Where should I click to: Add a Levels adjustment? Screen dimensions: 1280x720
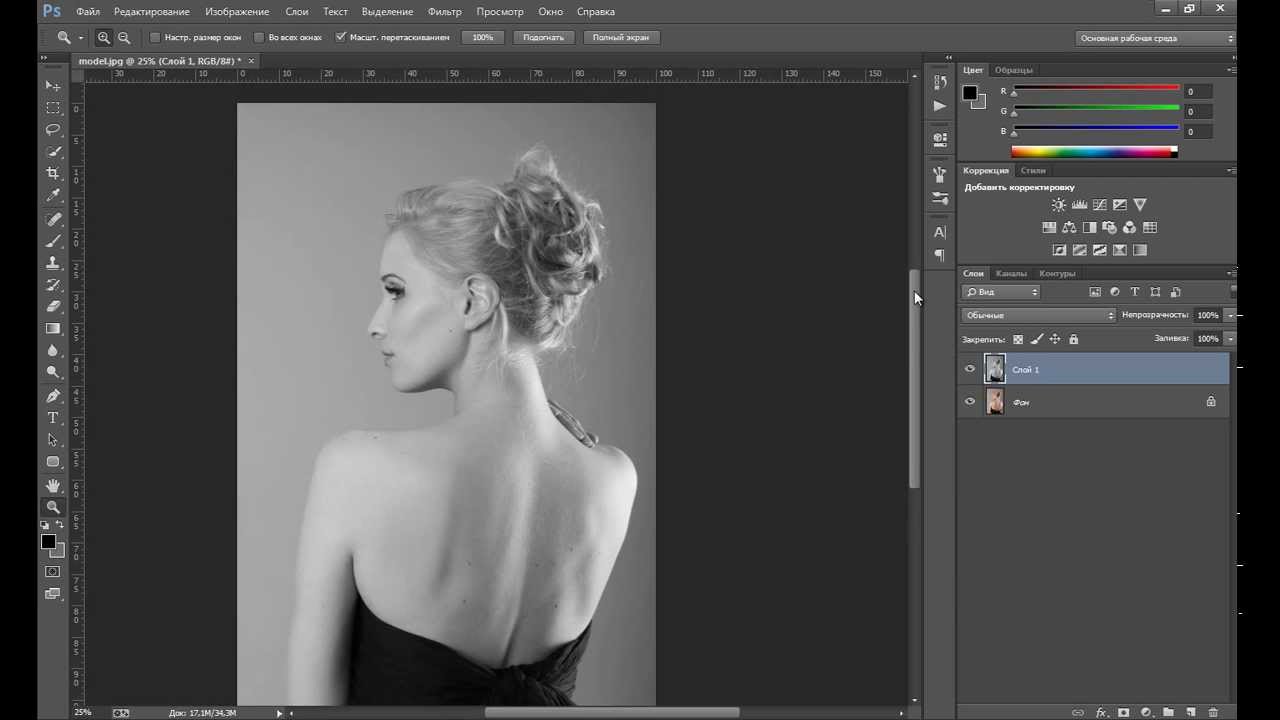pyautogui.click(x=1079, y=205)
